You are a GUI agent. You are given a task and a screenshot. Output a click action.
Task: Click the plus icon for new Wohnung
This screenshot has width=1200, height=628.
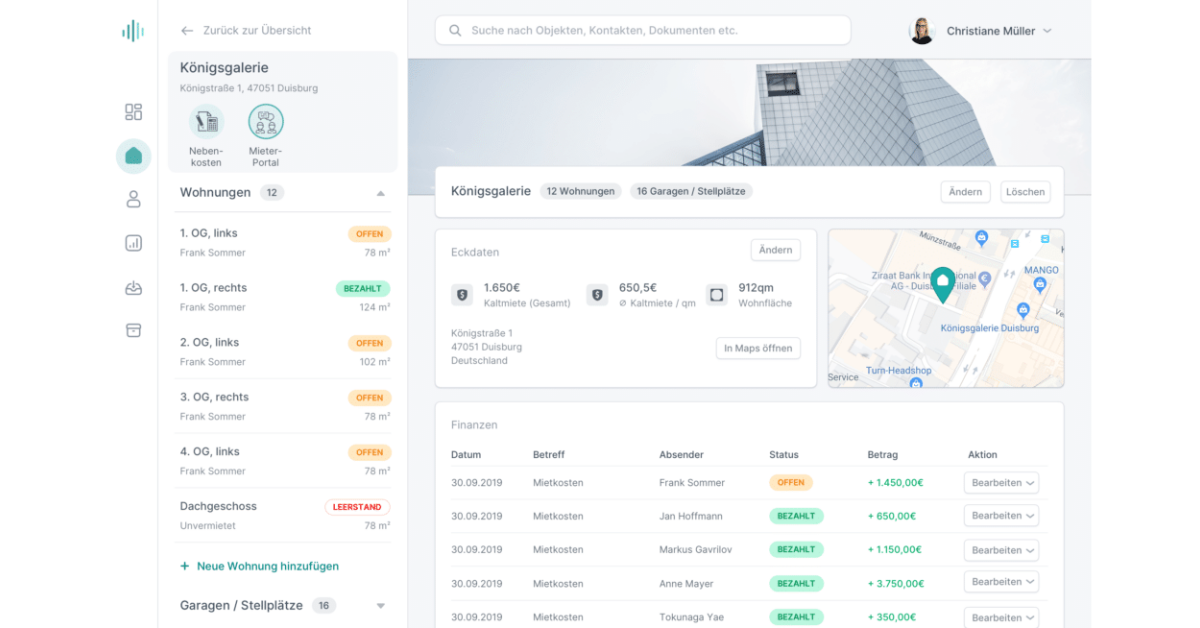185,566
